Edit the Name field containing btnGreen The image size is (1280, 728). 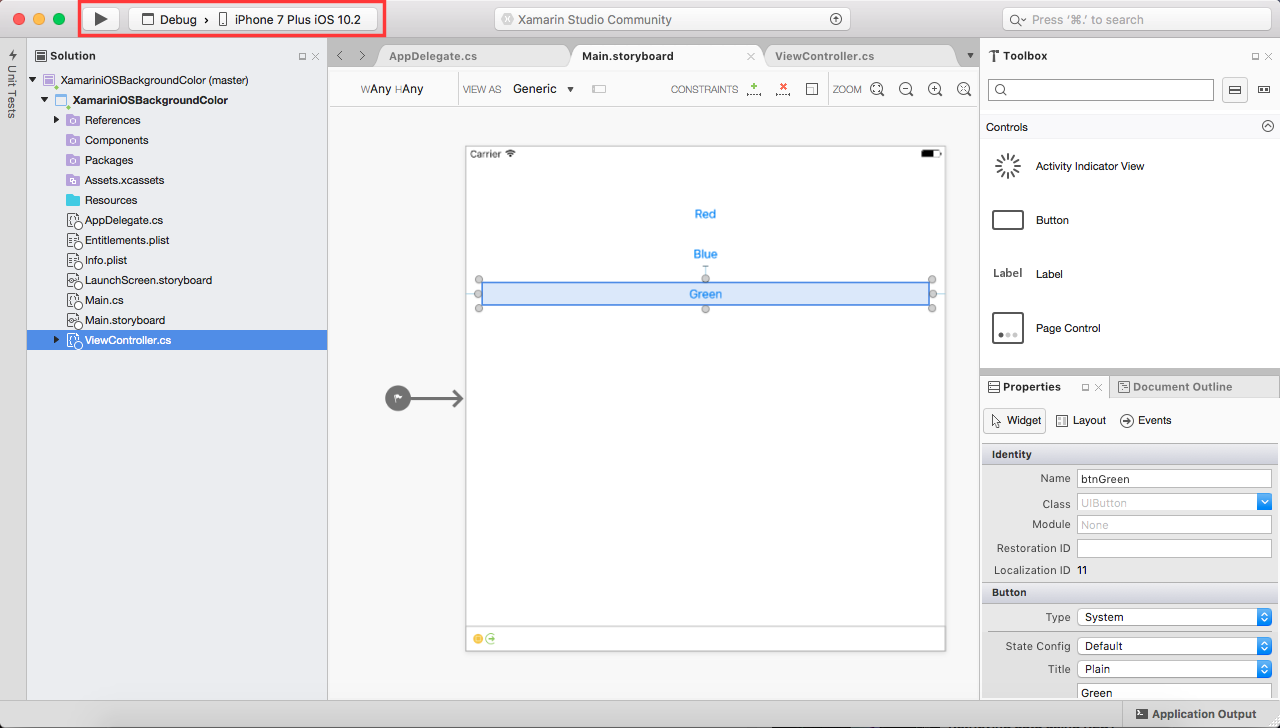coord(1173,478)
